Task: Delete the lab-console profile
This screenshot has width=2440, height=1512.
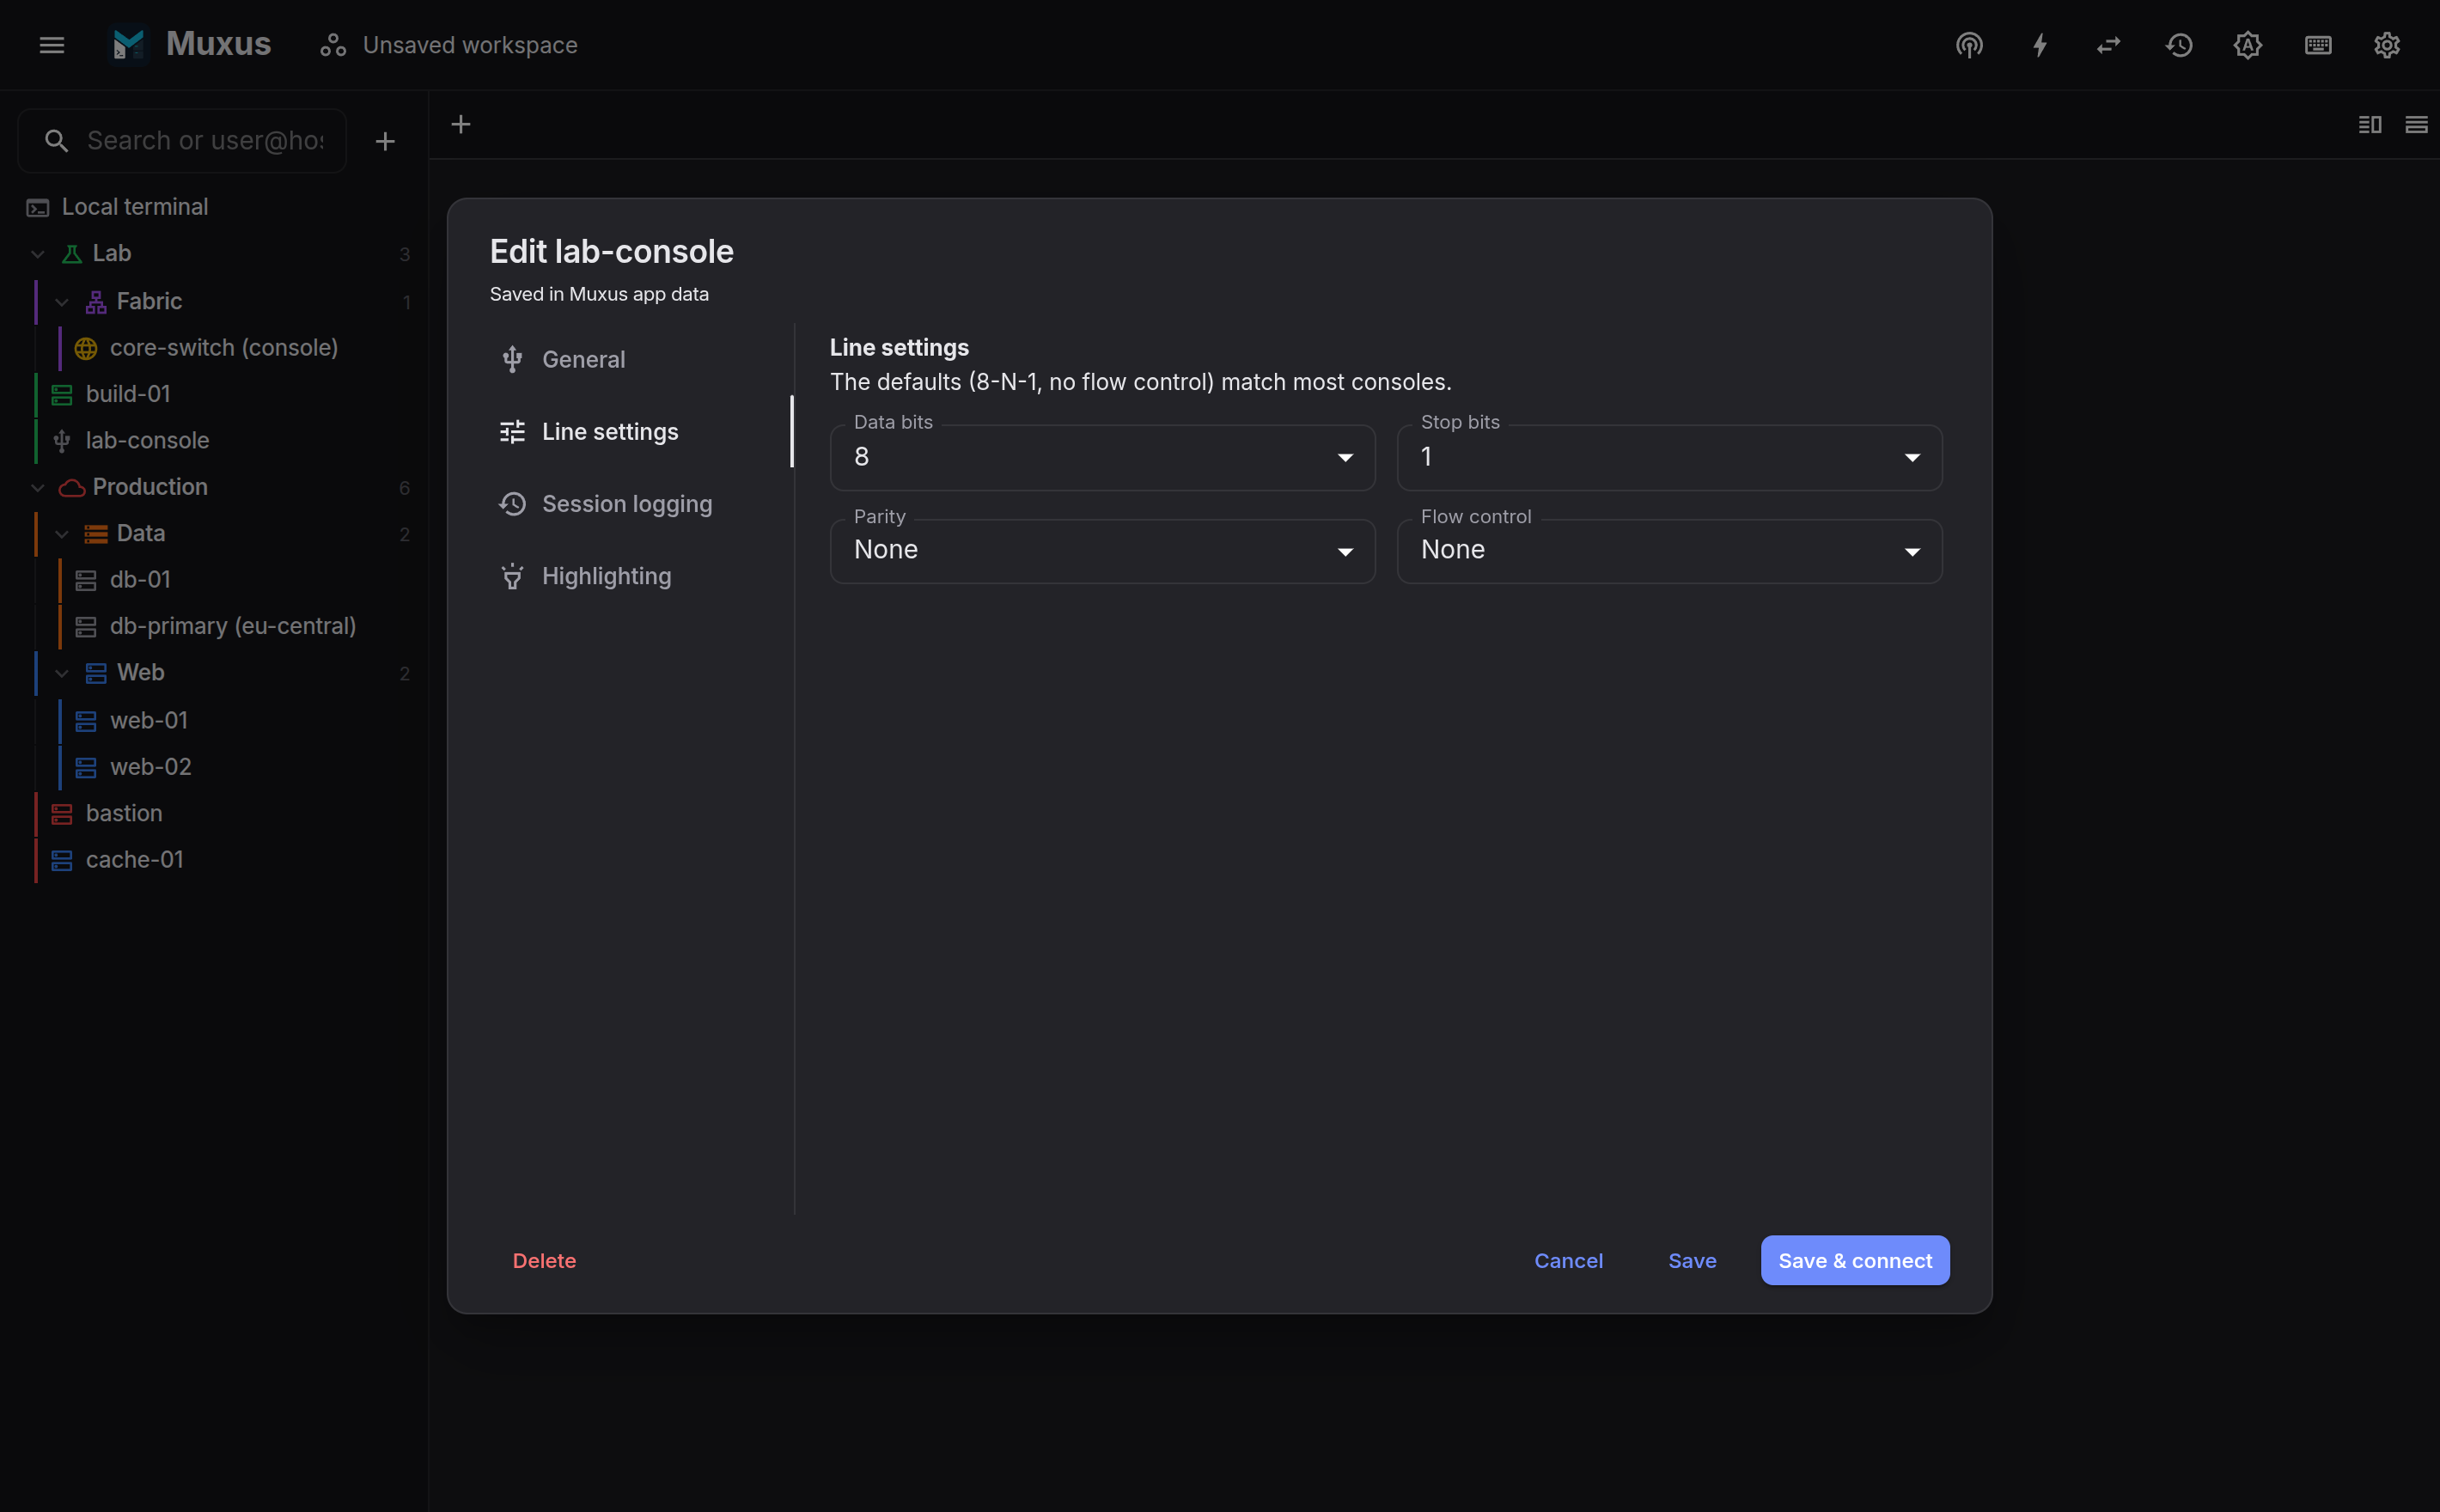Action: click(544, 1261)
